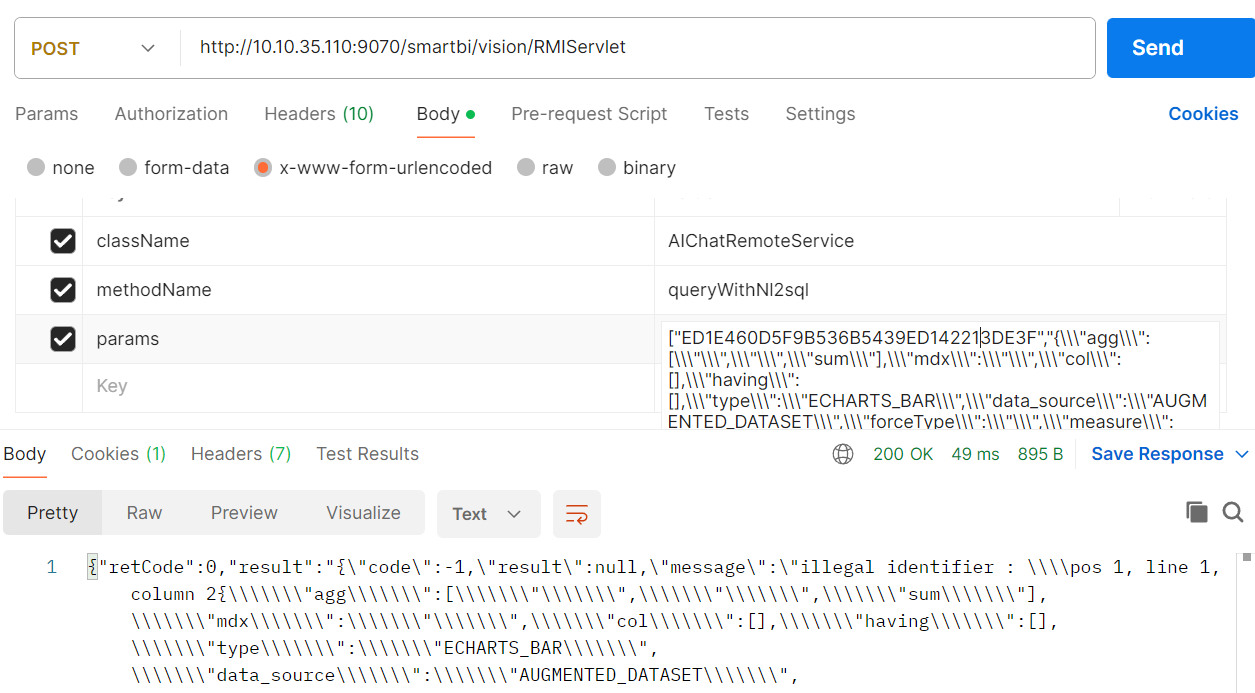Click the search response icon
The height and width of the screenshot is (693, 1255).
coord(1233,513)
